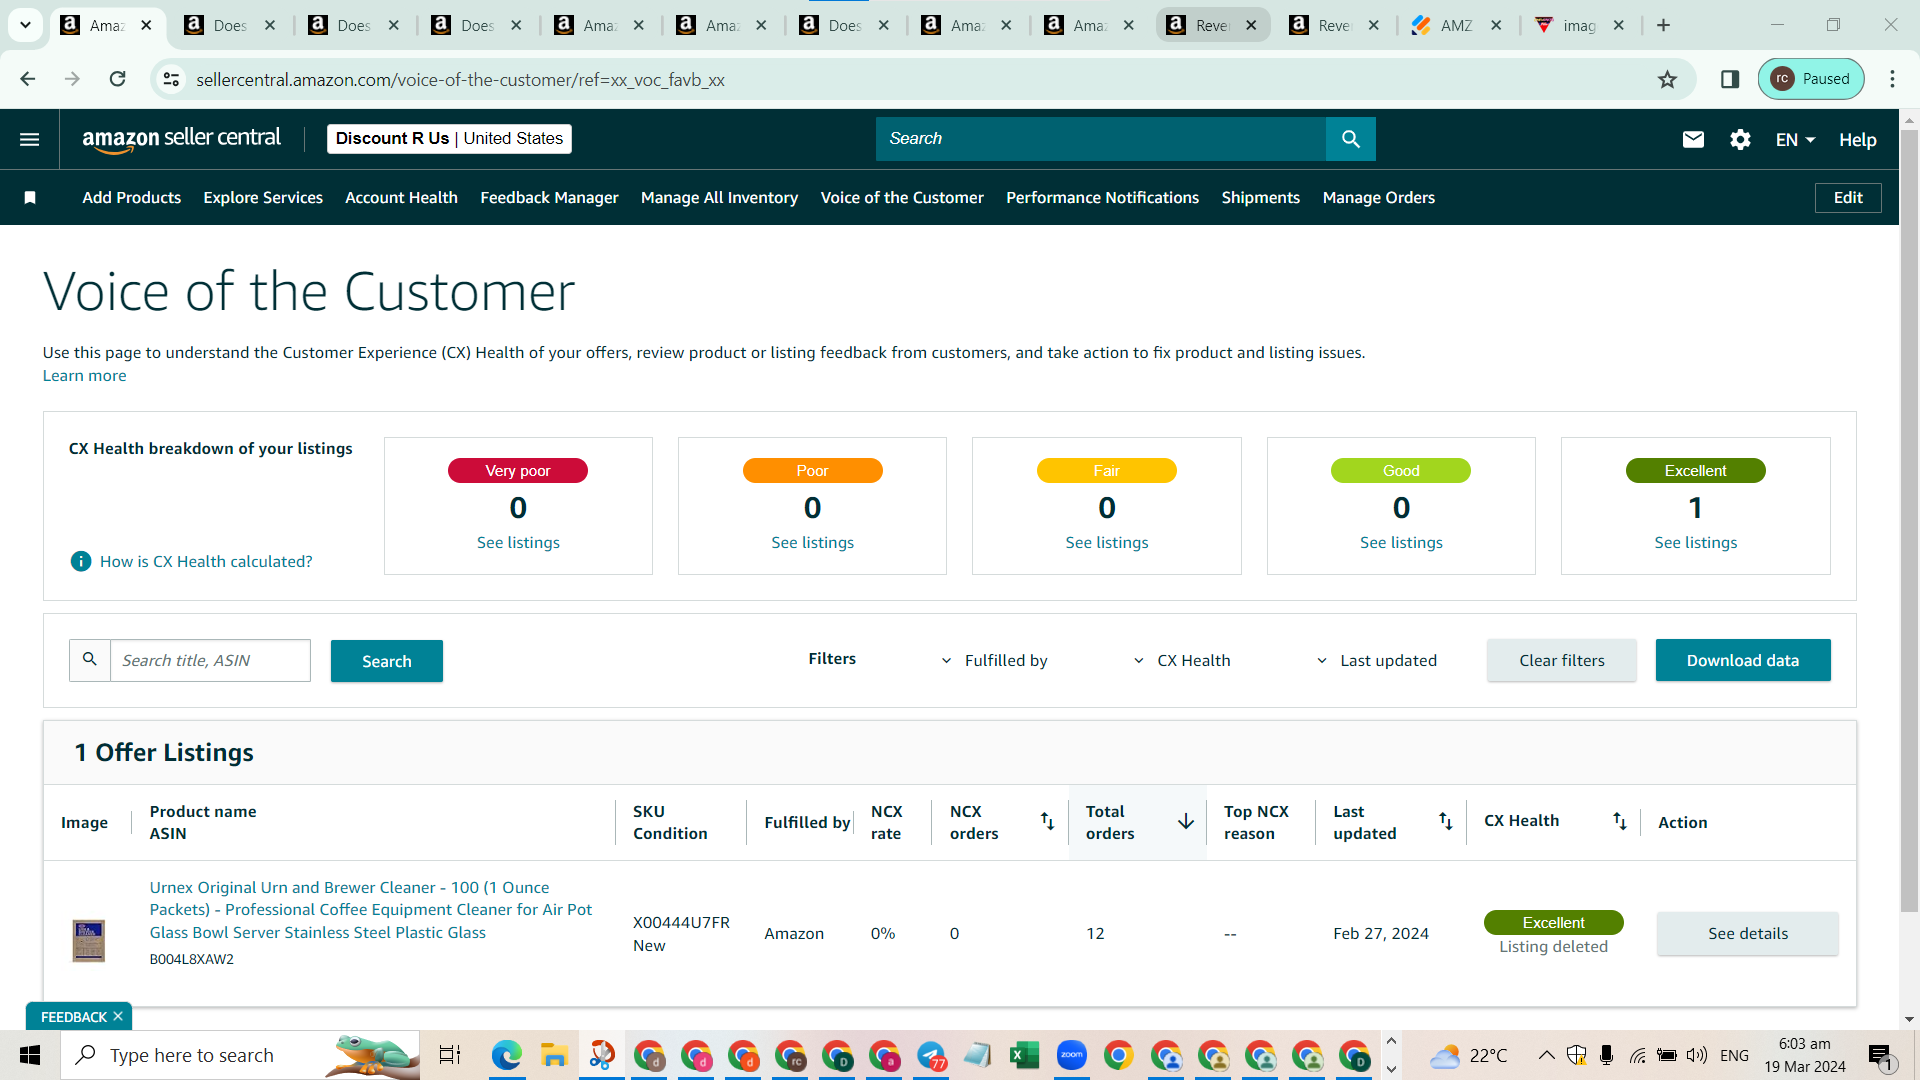Open File Explorer from the taskbar
Viewport: 1920px width, 1080px height.
point(554,1055)
